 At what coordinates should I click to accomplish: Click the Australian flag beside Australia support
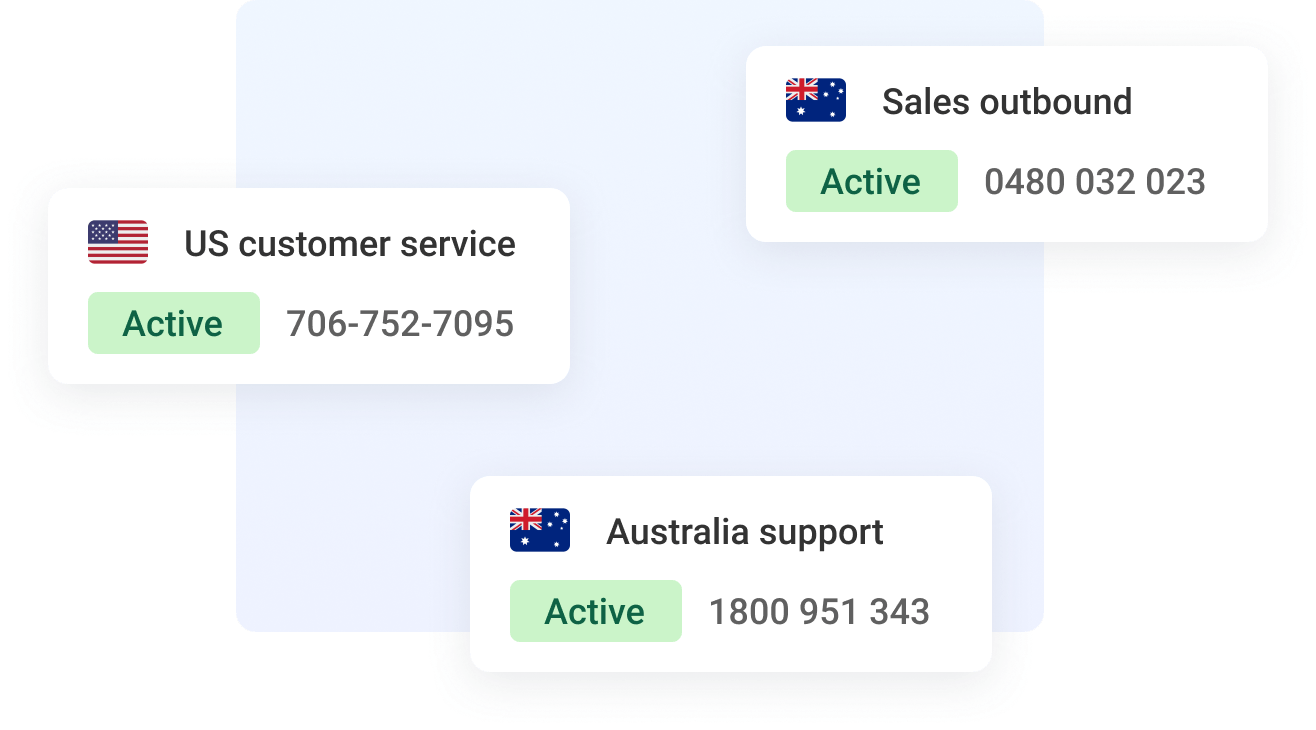pyautogui.click(x=540, y=530)
